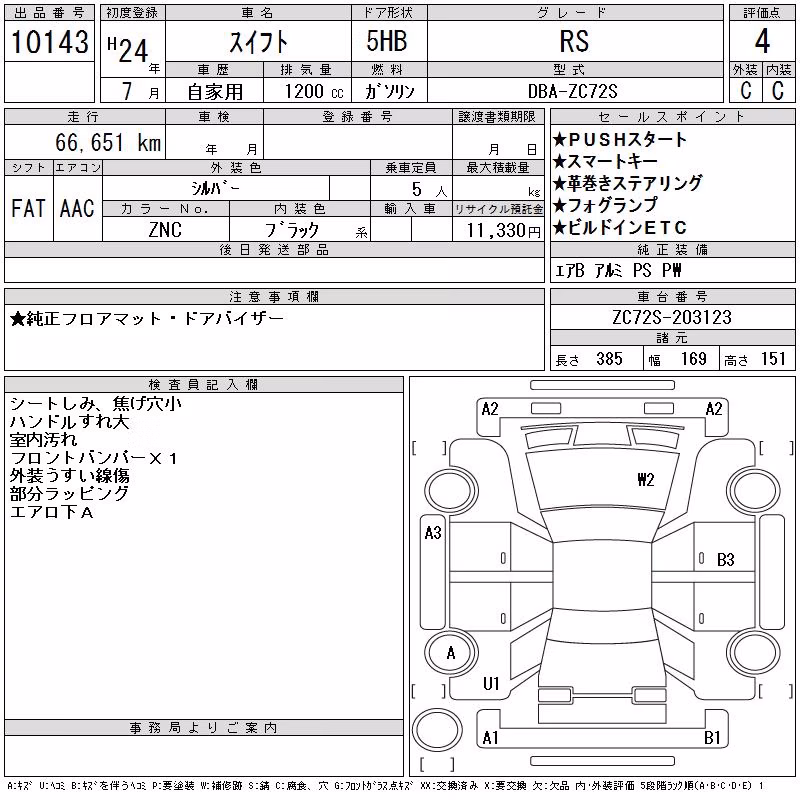The image size is (800, 800).
Task: Click A3 damage mark on the diagram
Action: tap(433, 533)
